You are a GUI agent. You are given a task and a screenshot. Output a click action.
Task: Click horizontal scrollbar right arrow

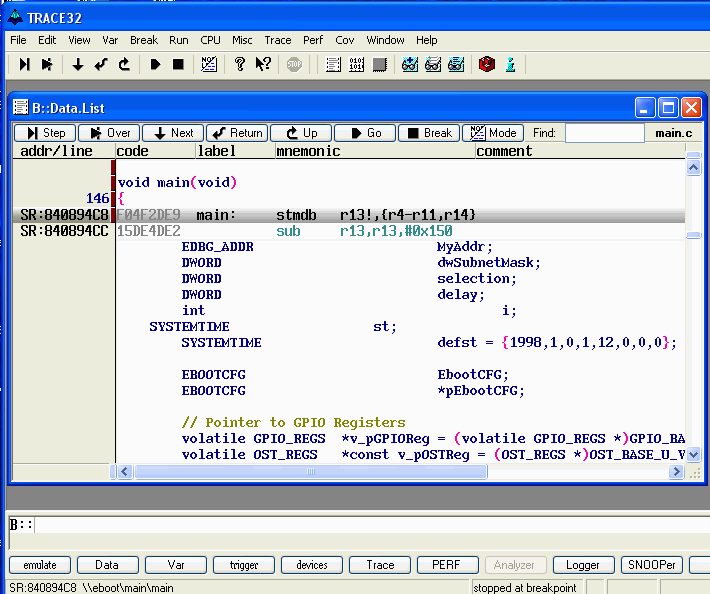click(x=676, y=472)
